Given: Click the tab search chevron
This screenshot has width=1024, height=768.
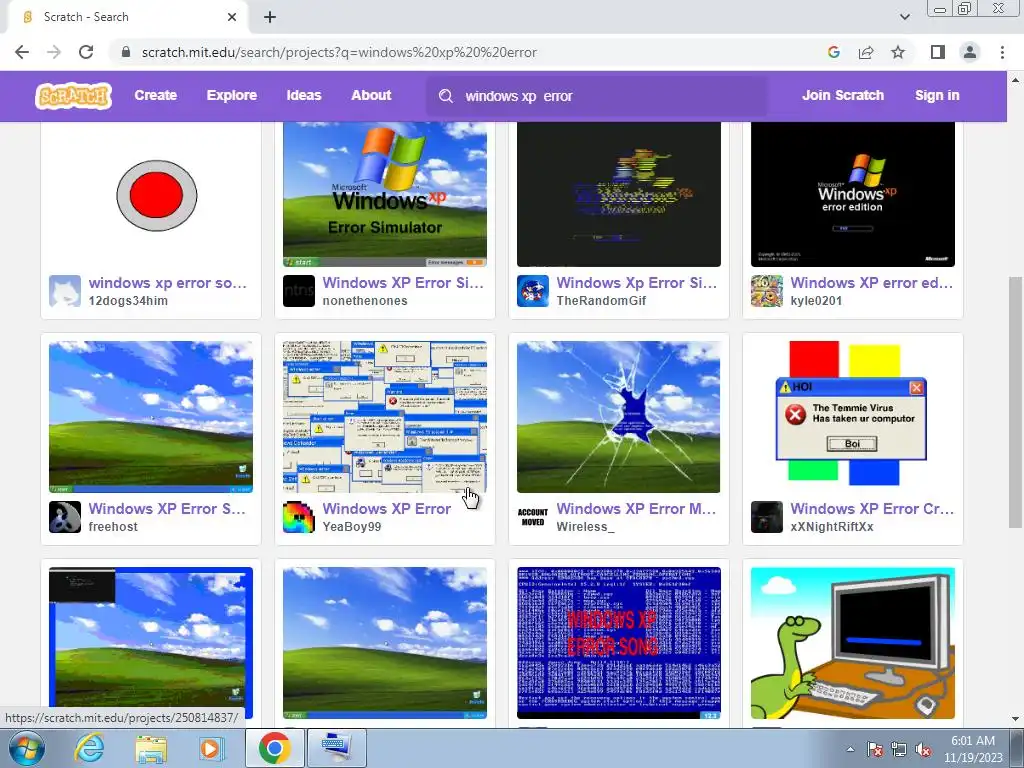Looking at the screenshot, I should point(904,17).
